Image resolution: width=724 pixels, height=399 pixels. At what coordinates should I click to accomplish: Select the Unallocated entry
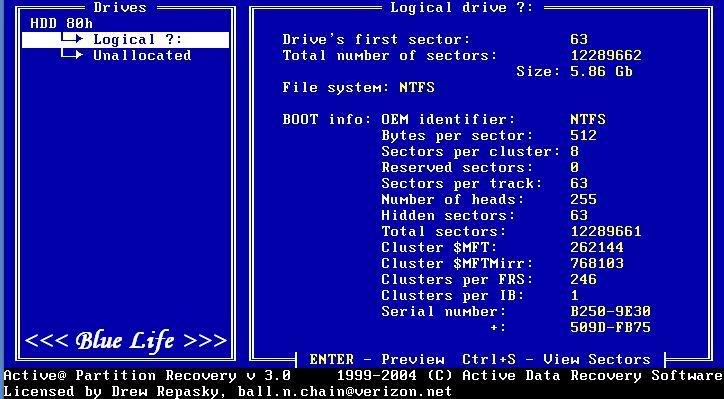pos(142,55)
